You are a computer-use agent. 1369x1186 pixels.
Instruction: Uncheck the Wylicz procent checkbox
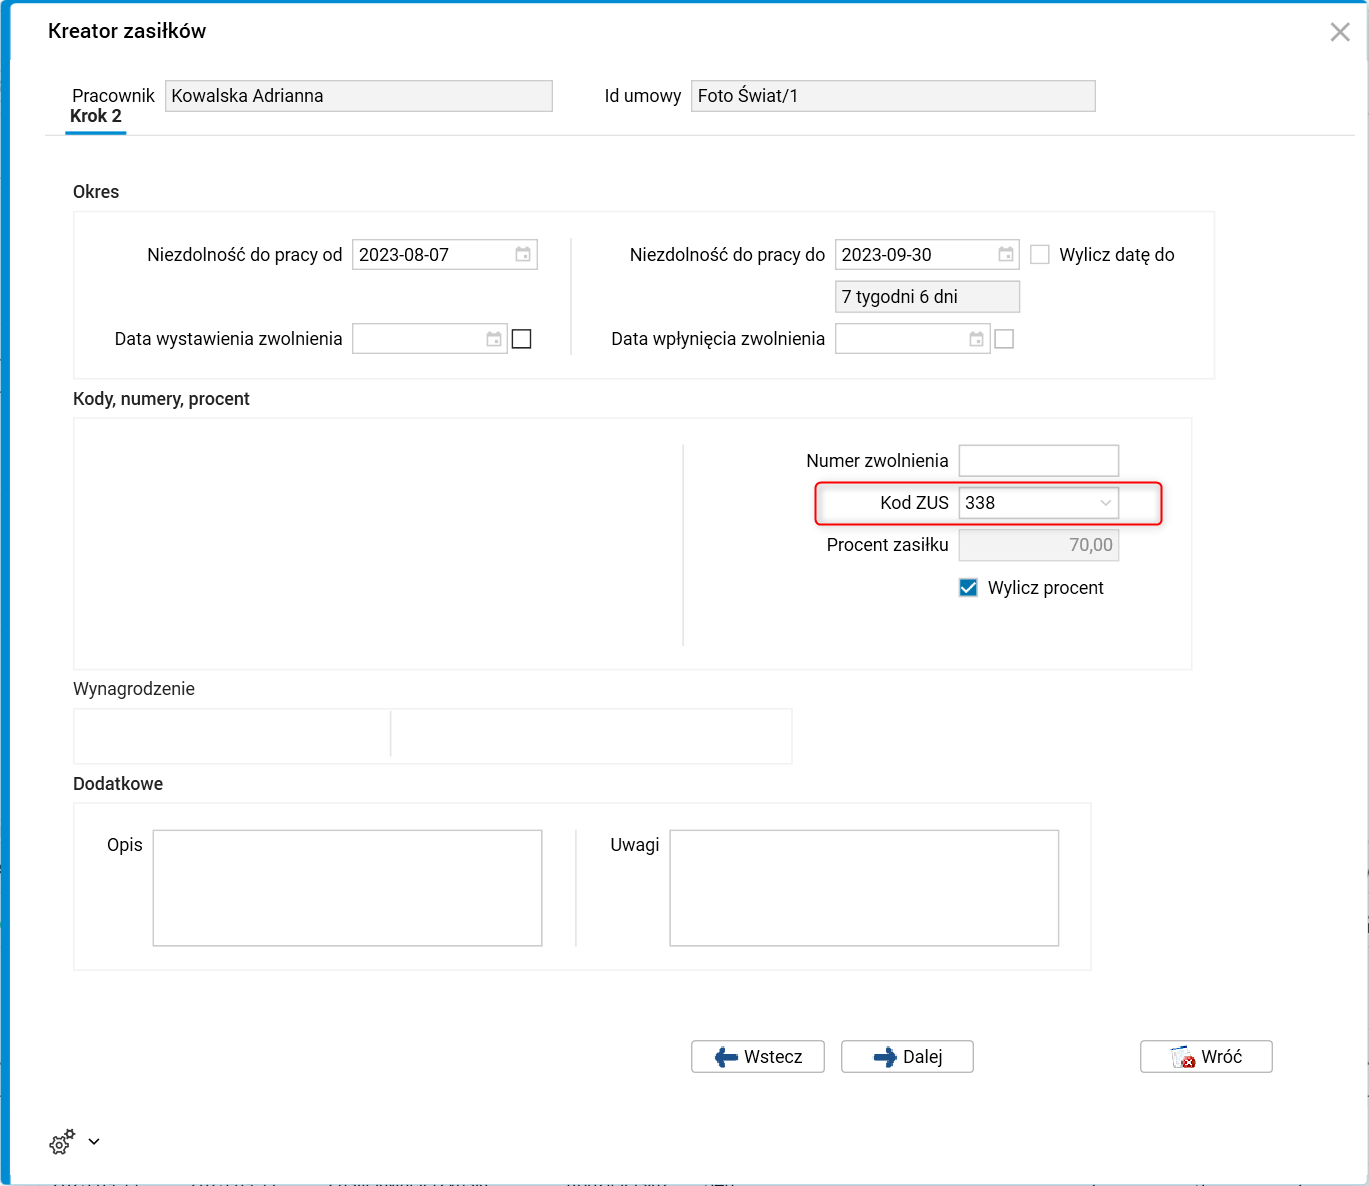[968, 588]
